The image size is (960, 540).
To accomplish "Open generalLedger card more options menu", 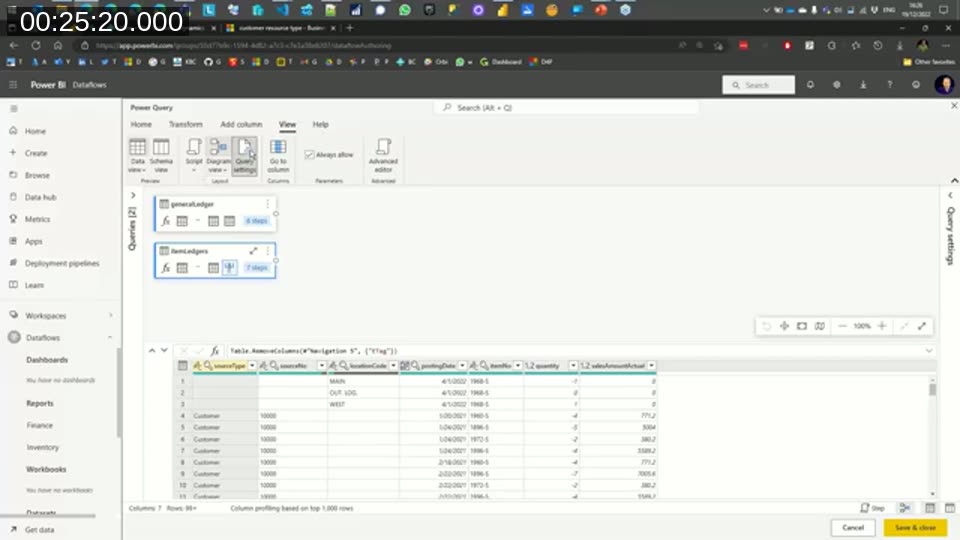I will tap(268, 203).
